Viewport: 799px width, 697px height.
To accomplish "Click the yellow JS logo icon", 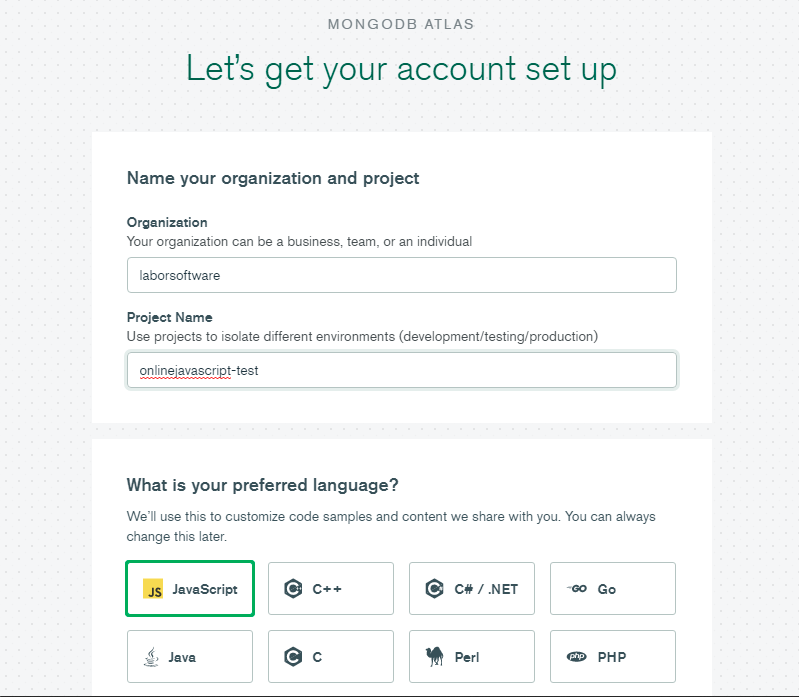I will tap(153, 589).
